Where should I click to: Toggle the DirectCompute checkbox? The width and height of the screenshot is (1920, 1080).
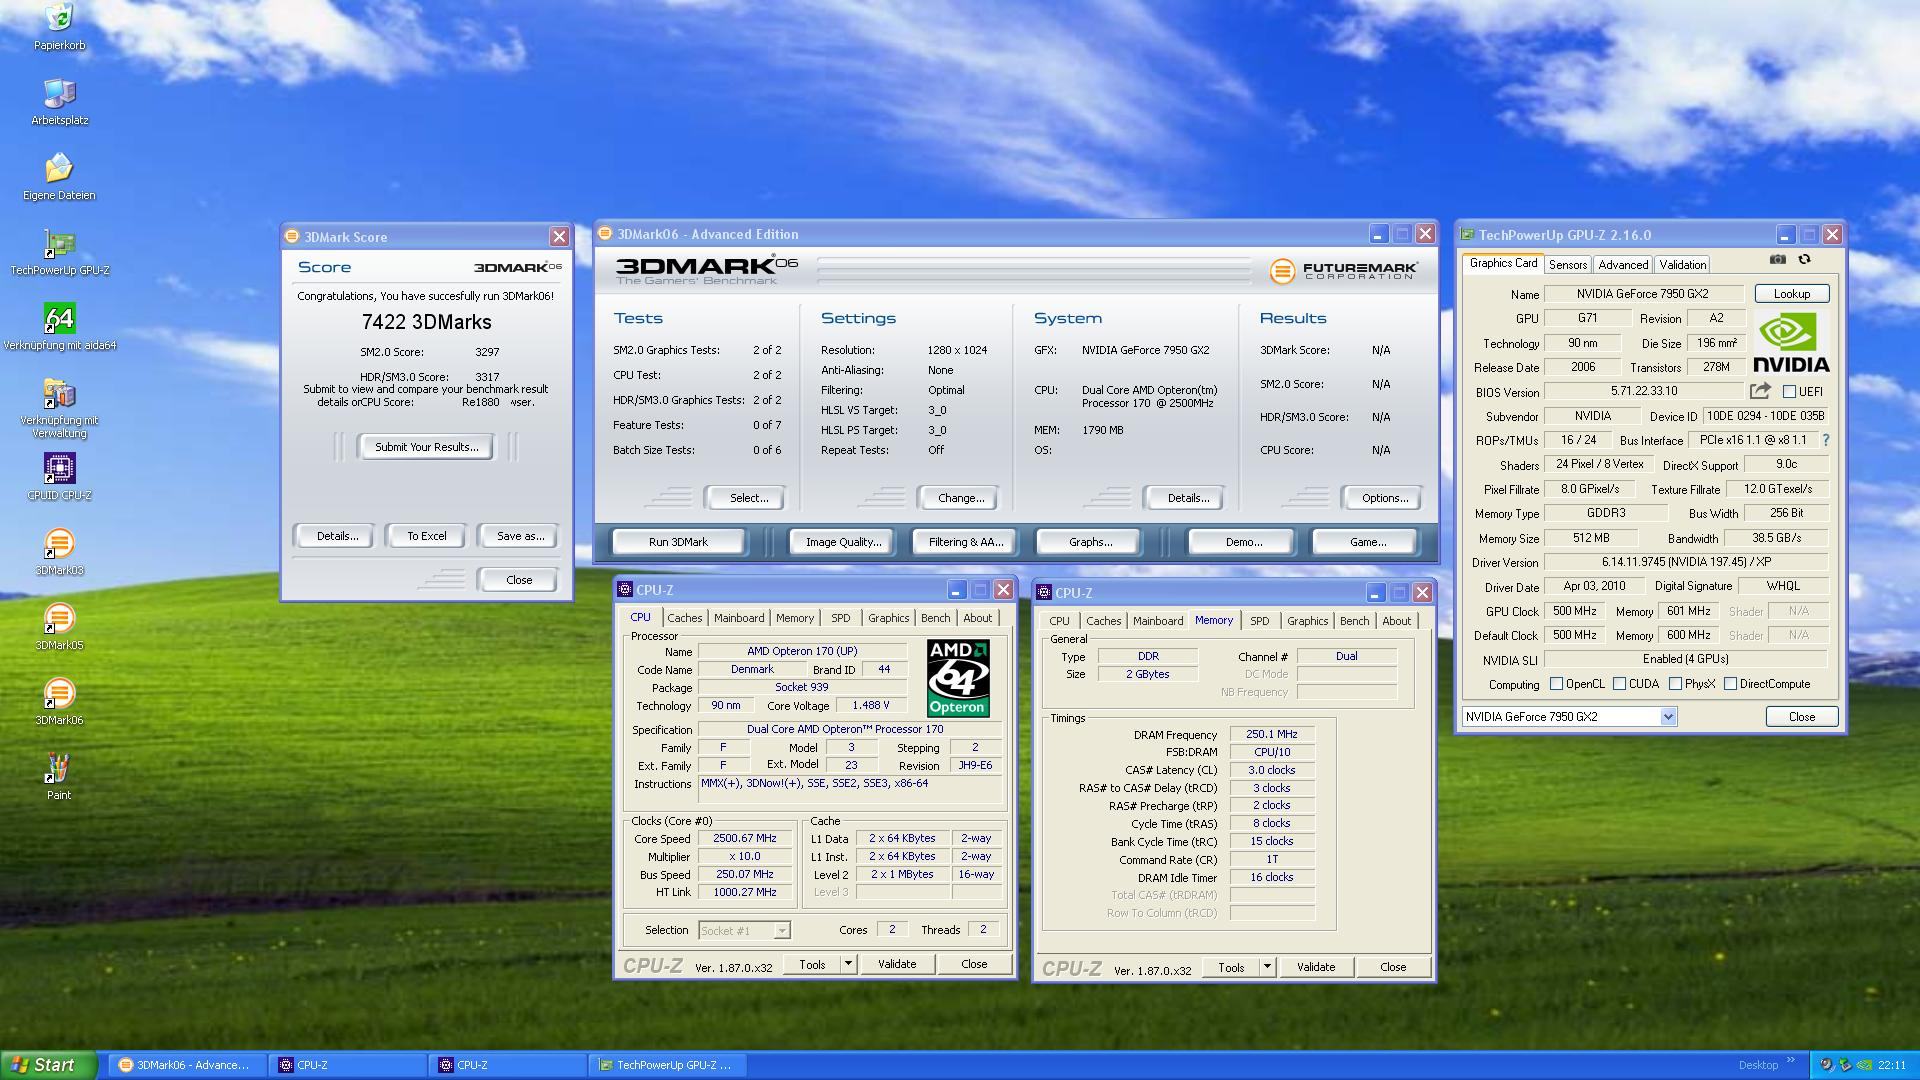(1730, 684)
